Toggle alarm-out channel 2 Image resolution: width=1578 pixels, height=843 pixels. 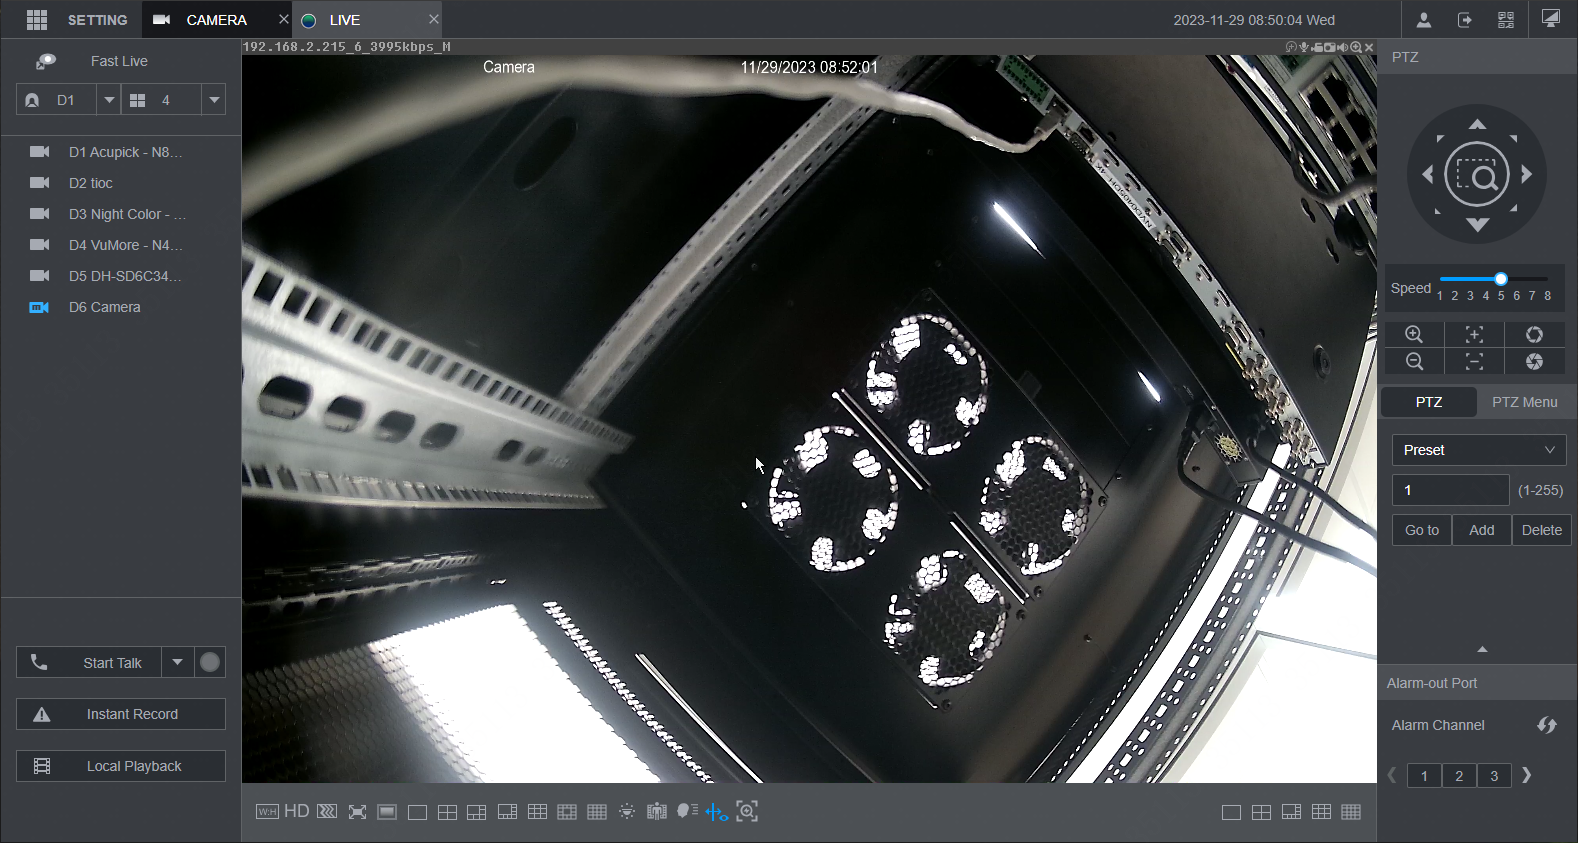tap(1459, 776)
